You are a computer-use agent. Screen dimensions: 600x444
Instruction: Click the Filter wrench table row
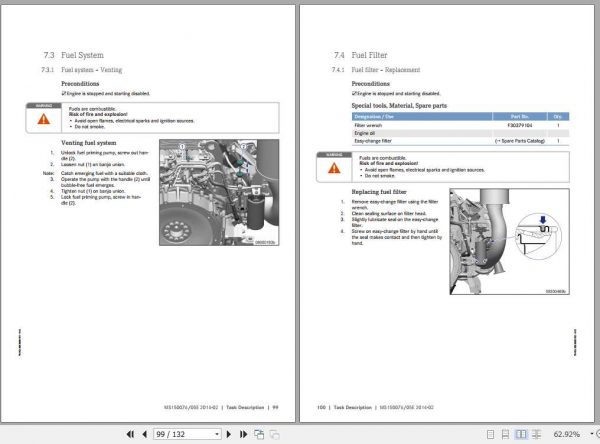460,125
